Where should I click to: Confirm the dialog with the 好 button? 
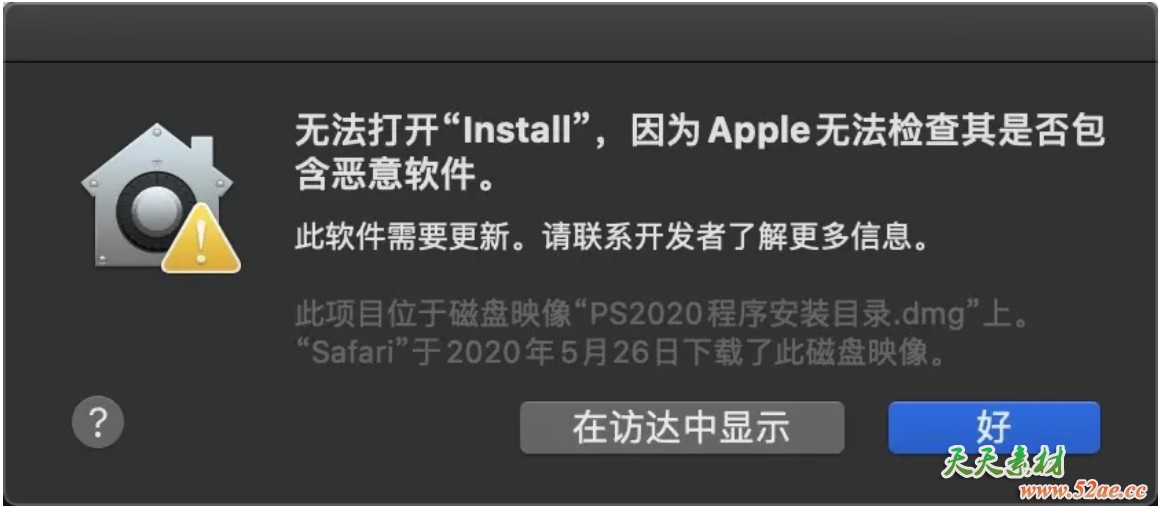(994, 427)
